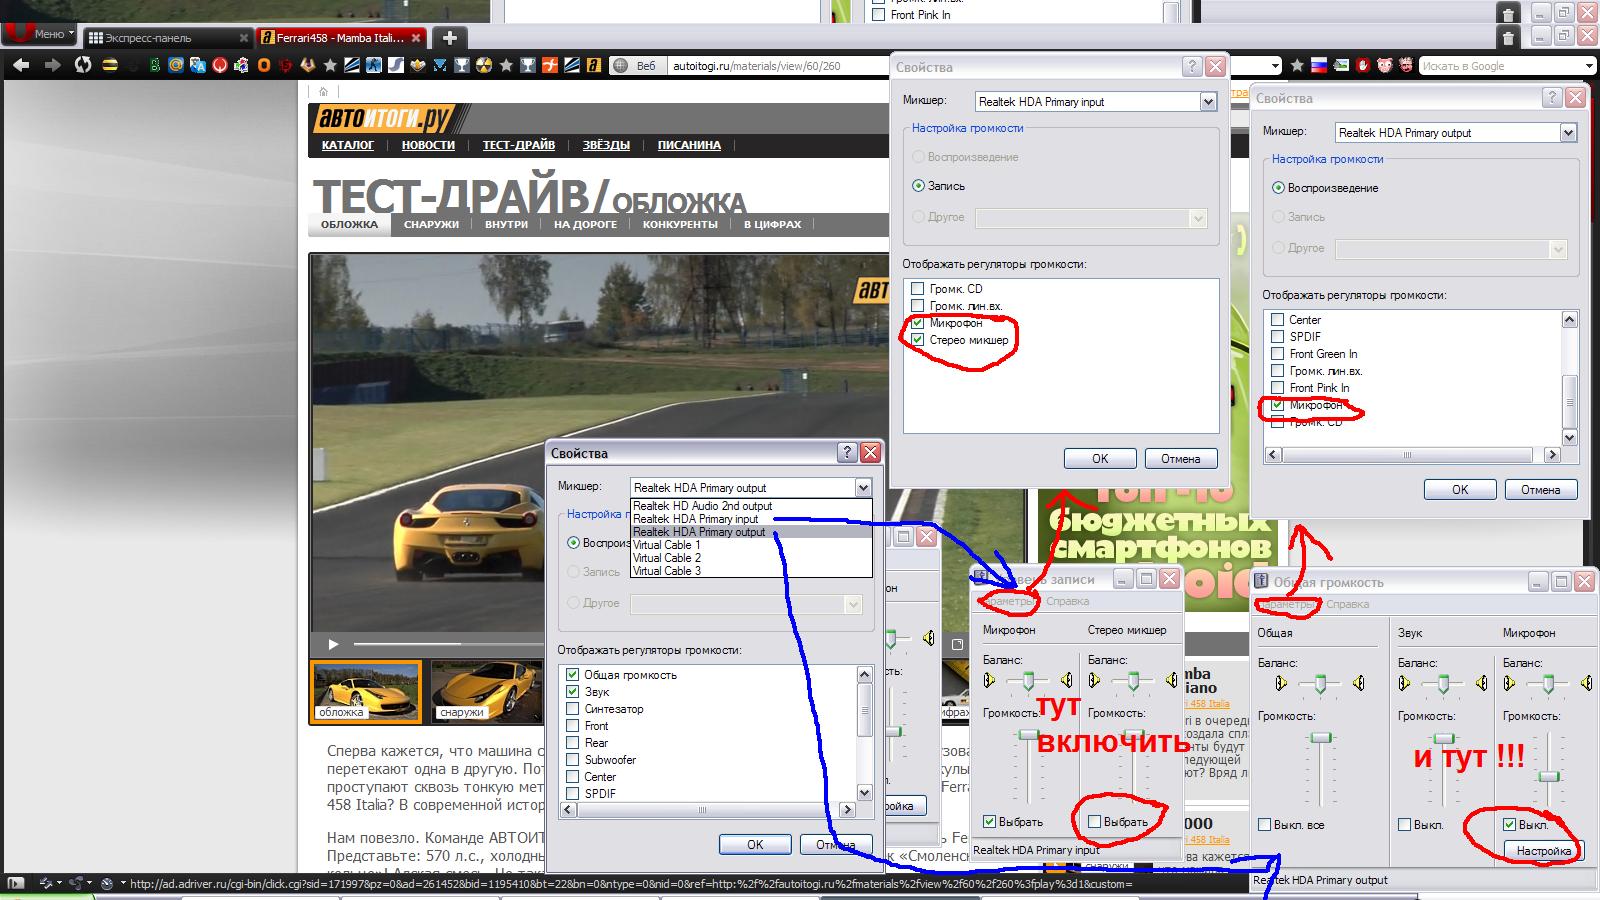This screenshot has width=1600, height=900.
Task: Check the Громк. CD checkbox in Primary input
Action: tap(917, 289)
